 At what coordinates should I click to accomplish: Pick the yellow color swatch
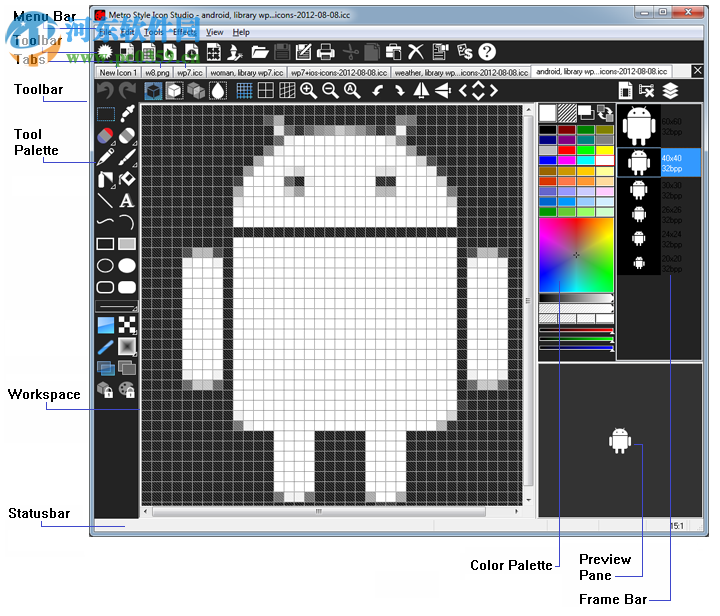tap(604, 150)
